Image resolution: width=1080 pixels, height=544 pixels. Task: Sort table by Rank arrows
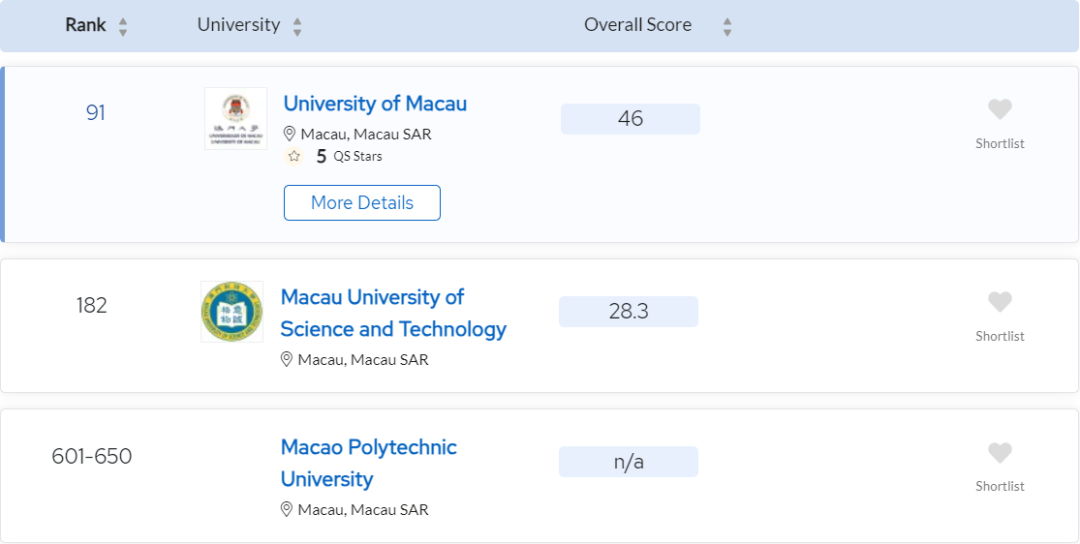point(123,27)
